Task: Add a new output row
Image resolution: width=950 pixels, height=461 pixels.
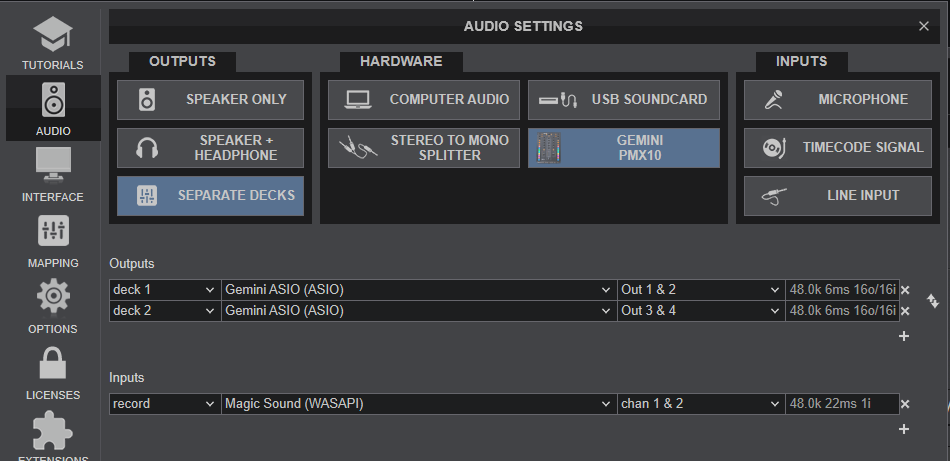Action: (904, 336)
